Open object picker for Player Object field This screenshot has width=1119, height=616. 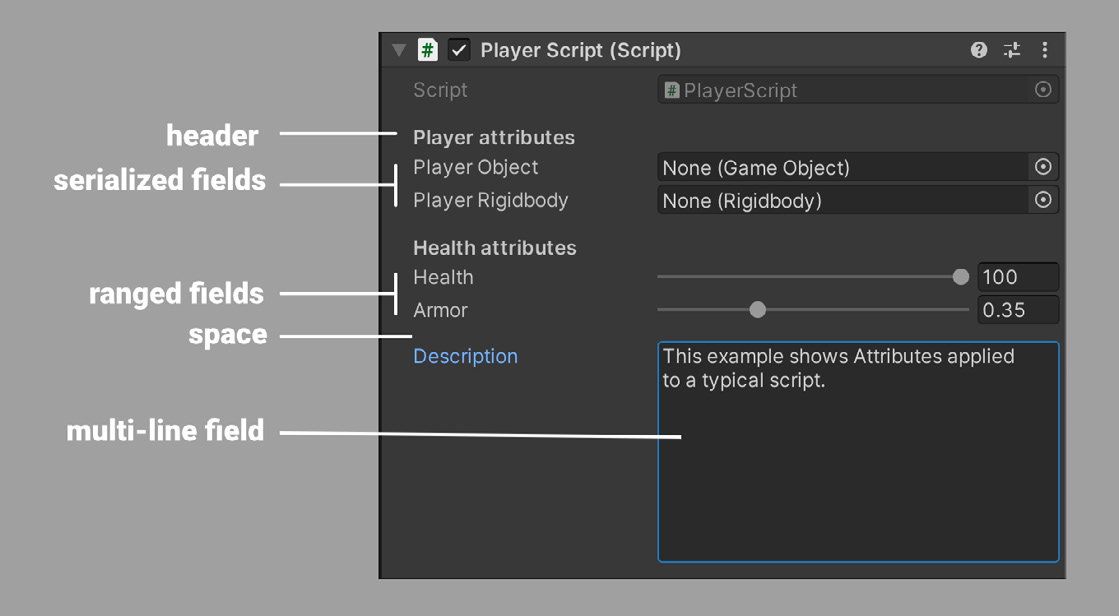(1043, 167)
